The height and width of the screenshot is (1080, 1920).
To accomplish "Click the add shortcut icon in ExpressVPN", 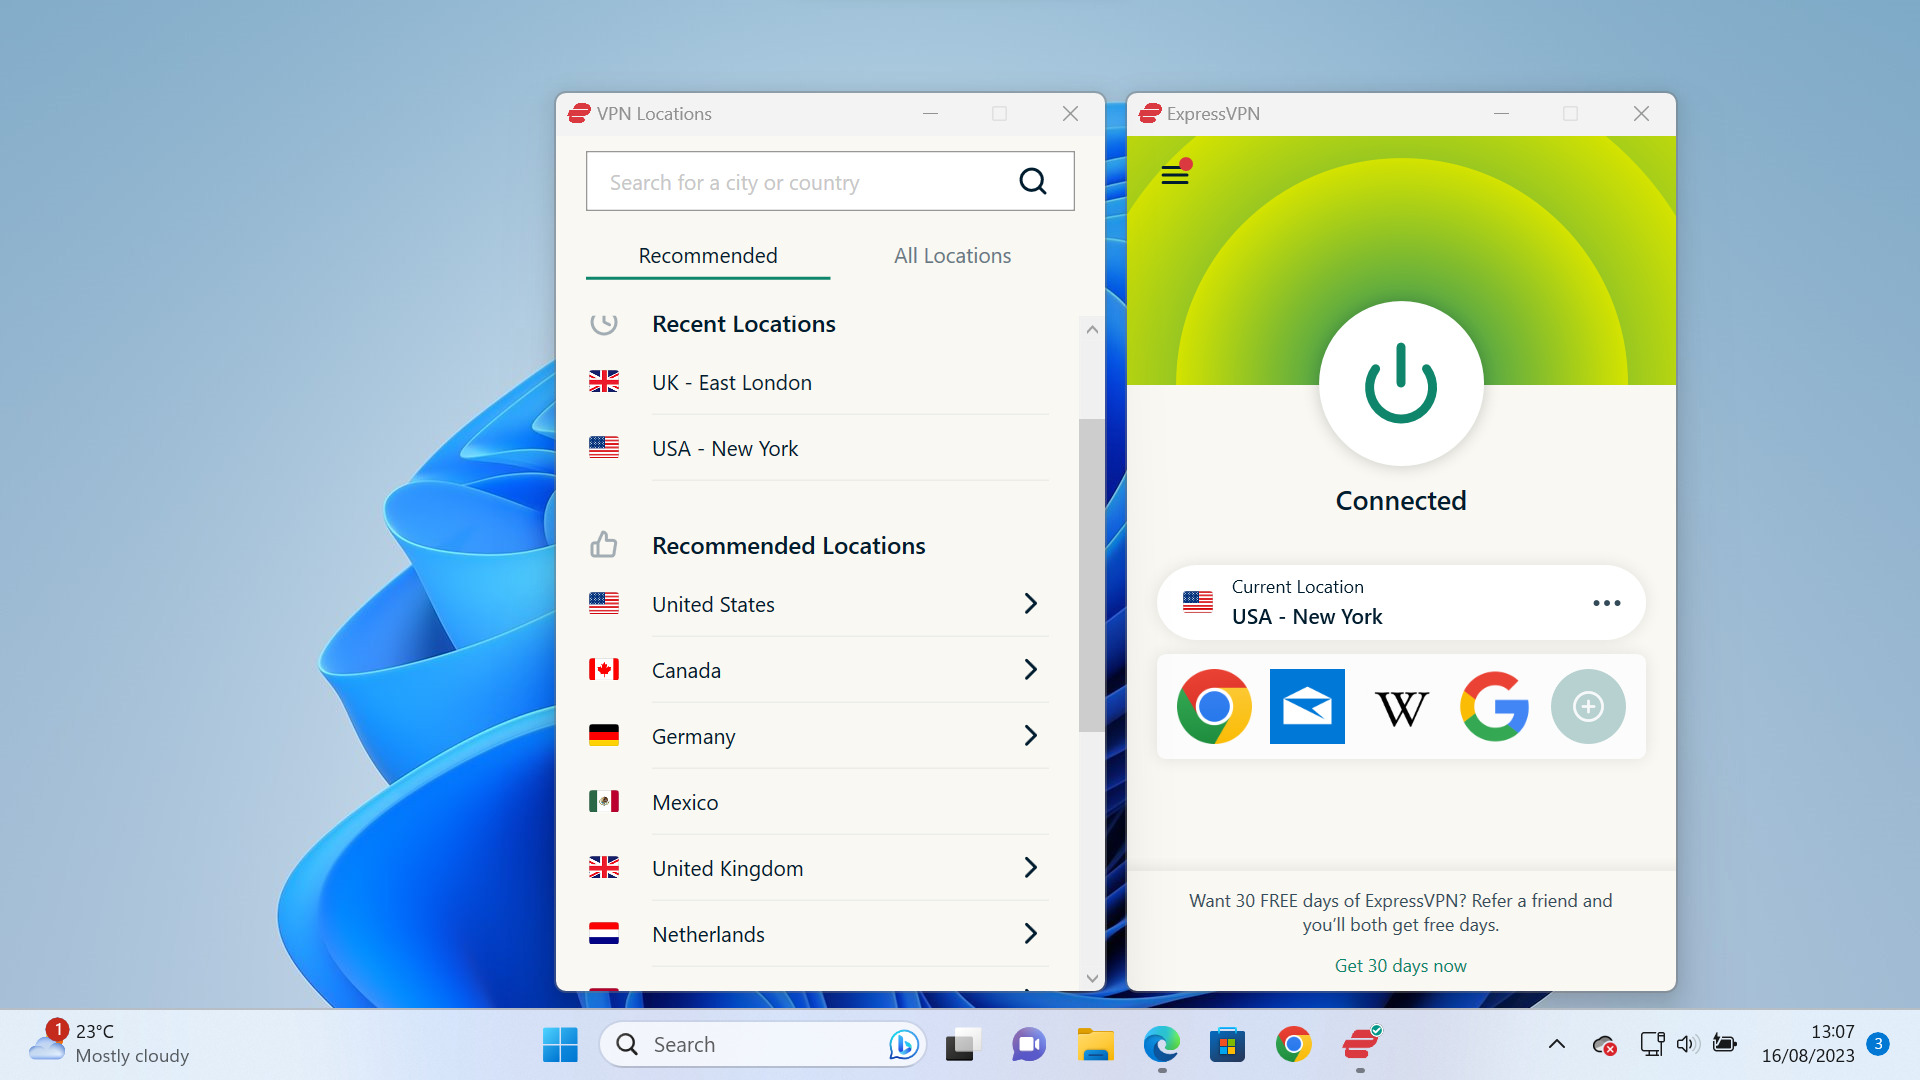I will (1589, 705).
